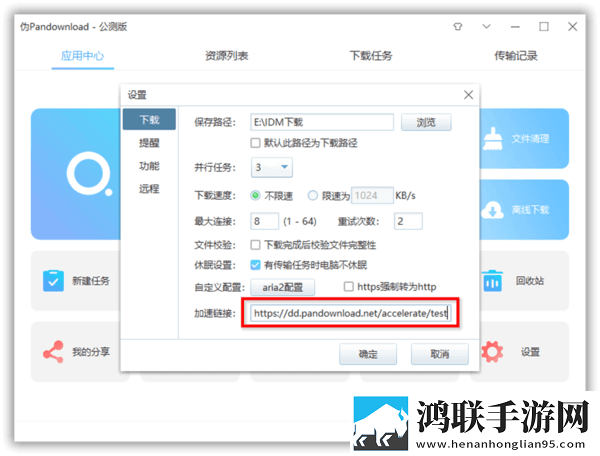
Task: Open the title bar dropdown chevron menu
Action: tap(486, 26)
